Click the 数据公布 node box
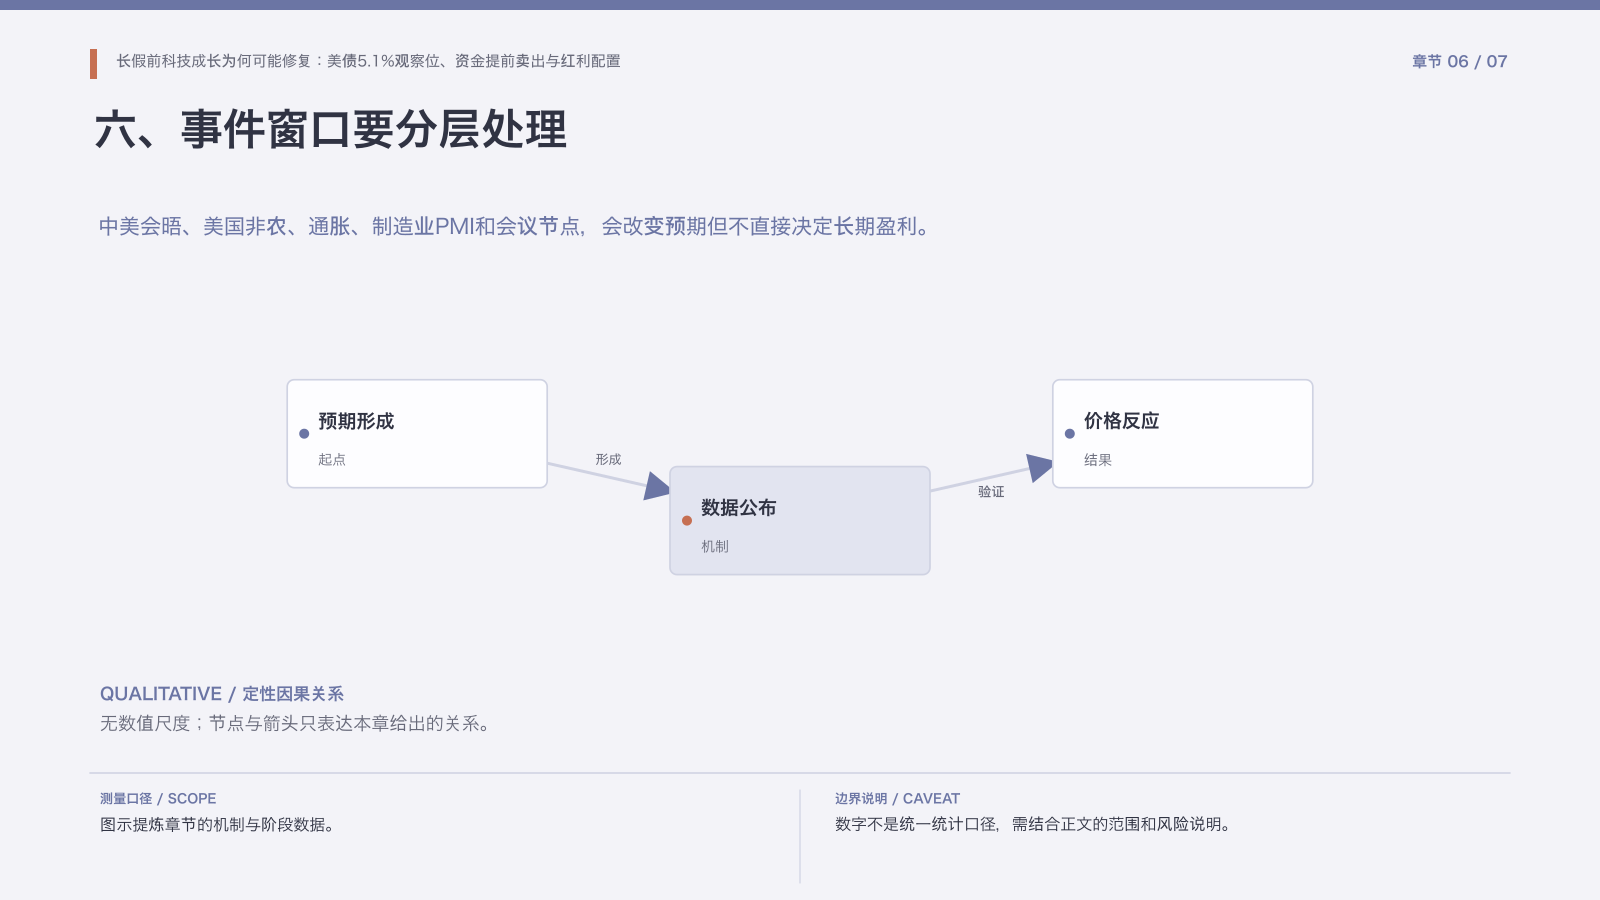Image resolution: width=1600 pixels, height=900 pixels. tap(800, 520)
